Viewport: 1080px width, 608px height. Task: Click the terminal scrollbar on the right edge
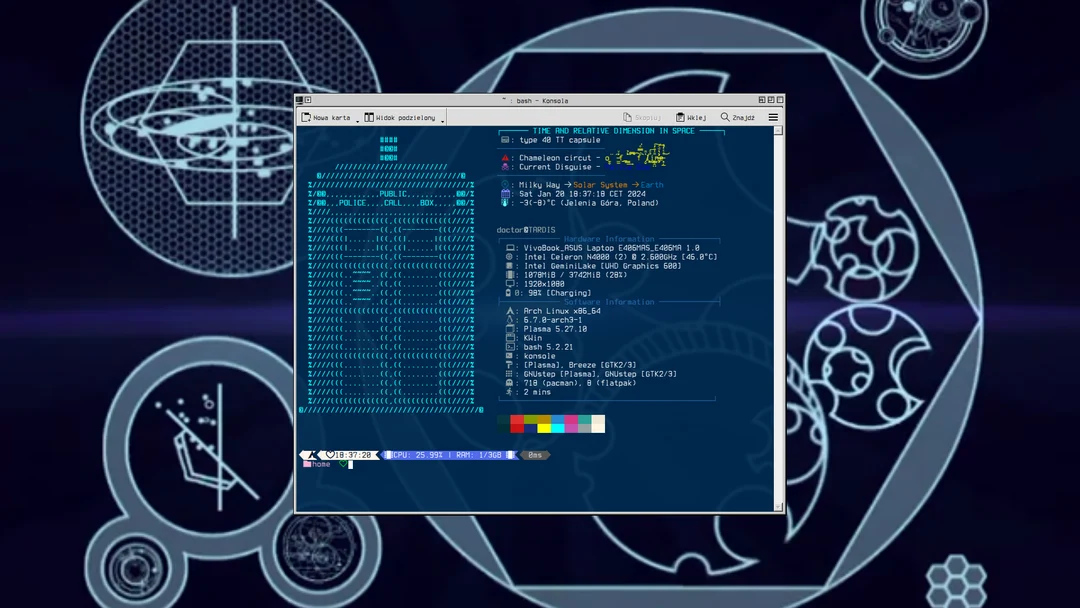click(780, 300)
